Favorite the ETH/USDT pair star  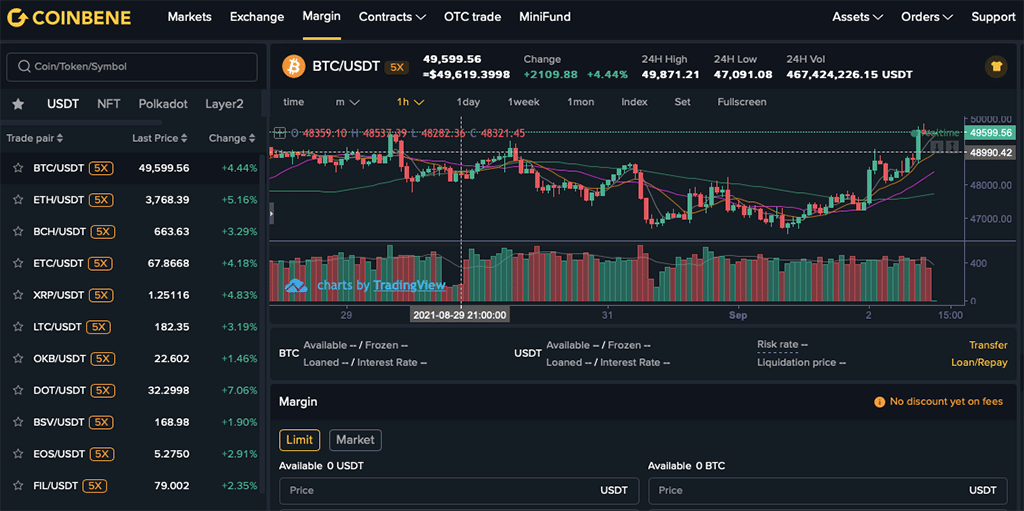(x=18, y=200)
